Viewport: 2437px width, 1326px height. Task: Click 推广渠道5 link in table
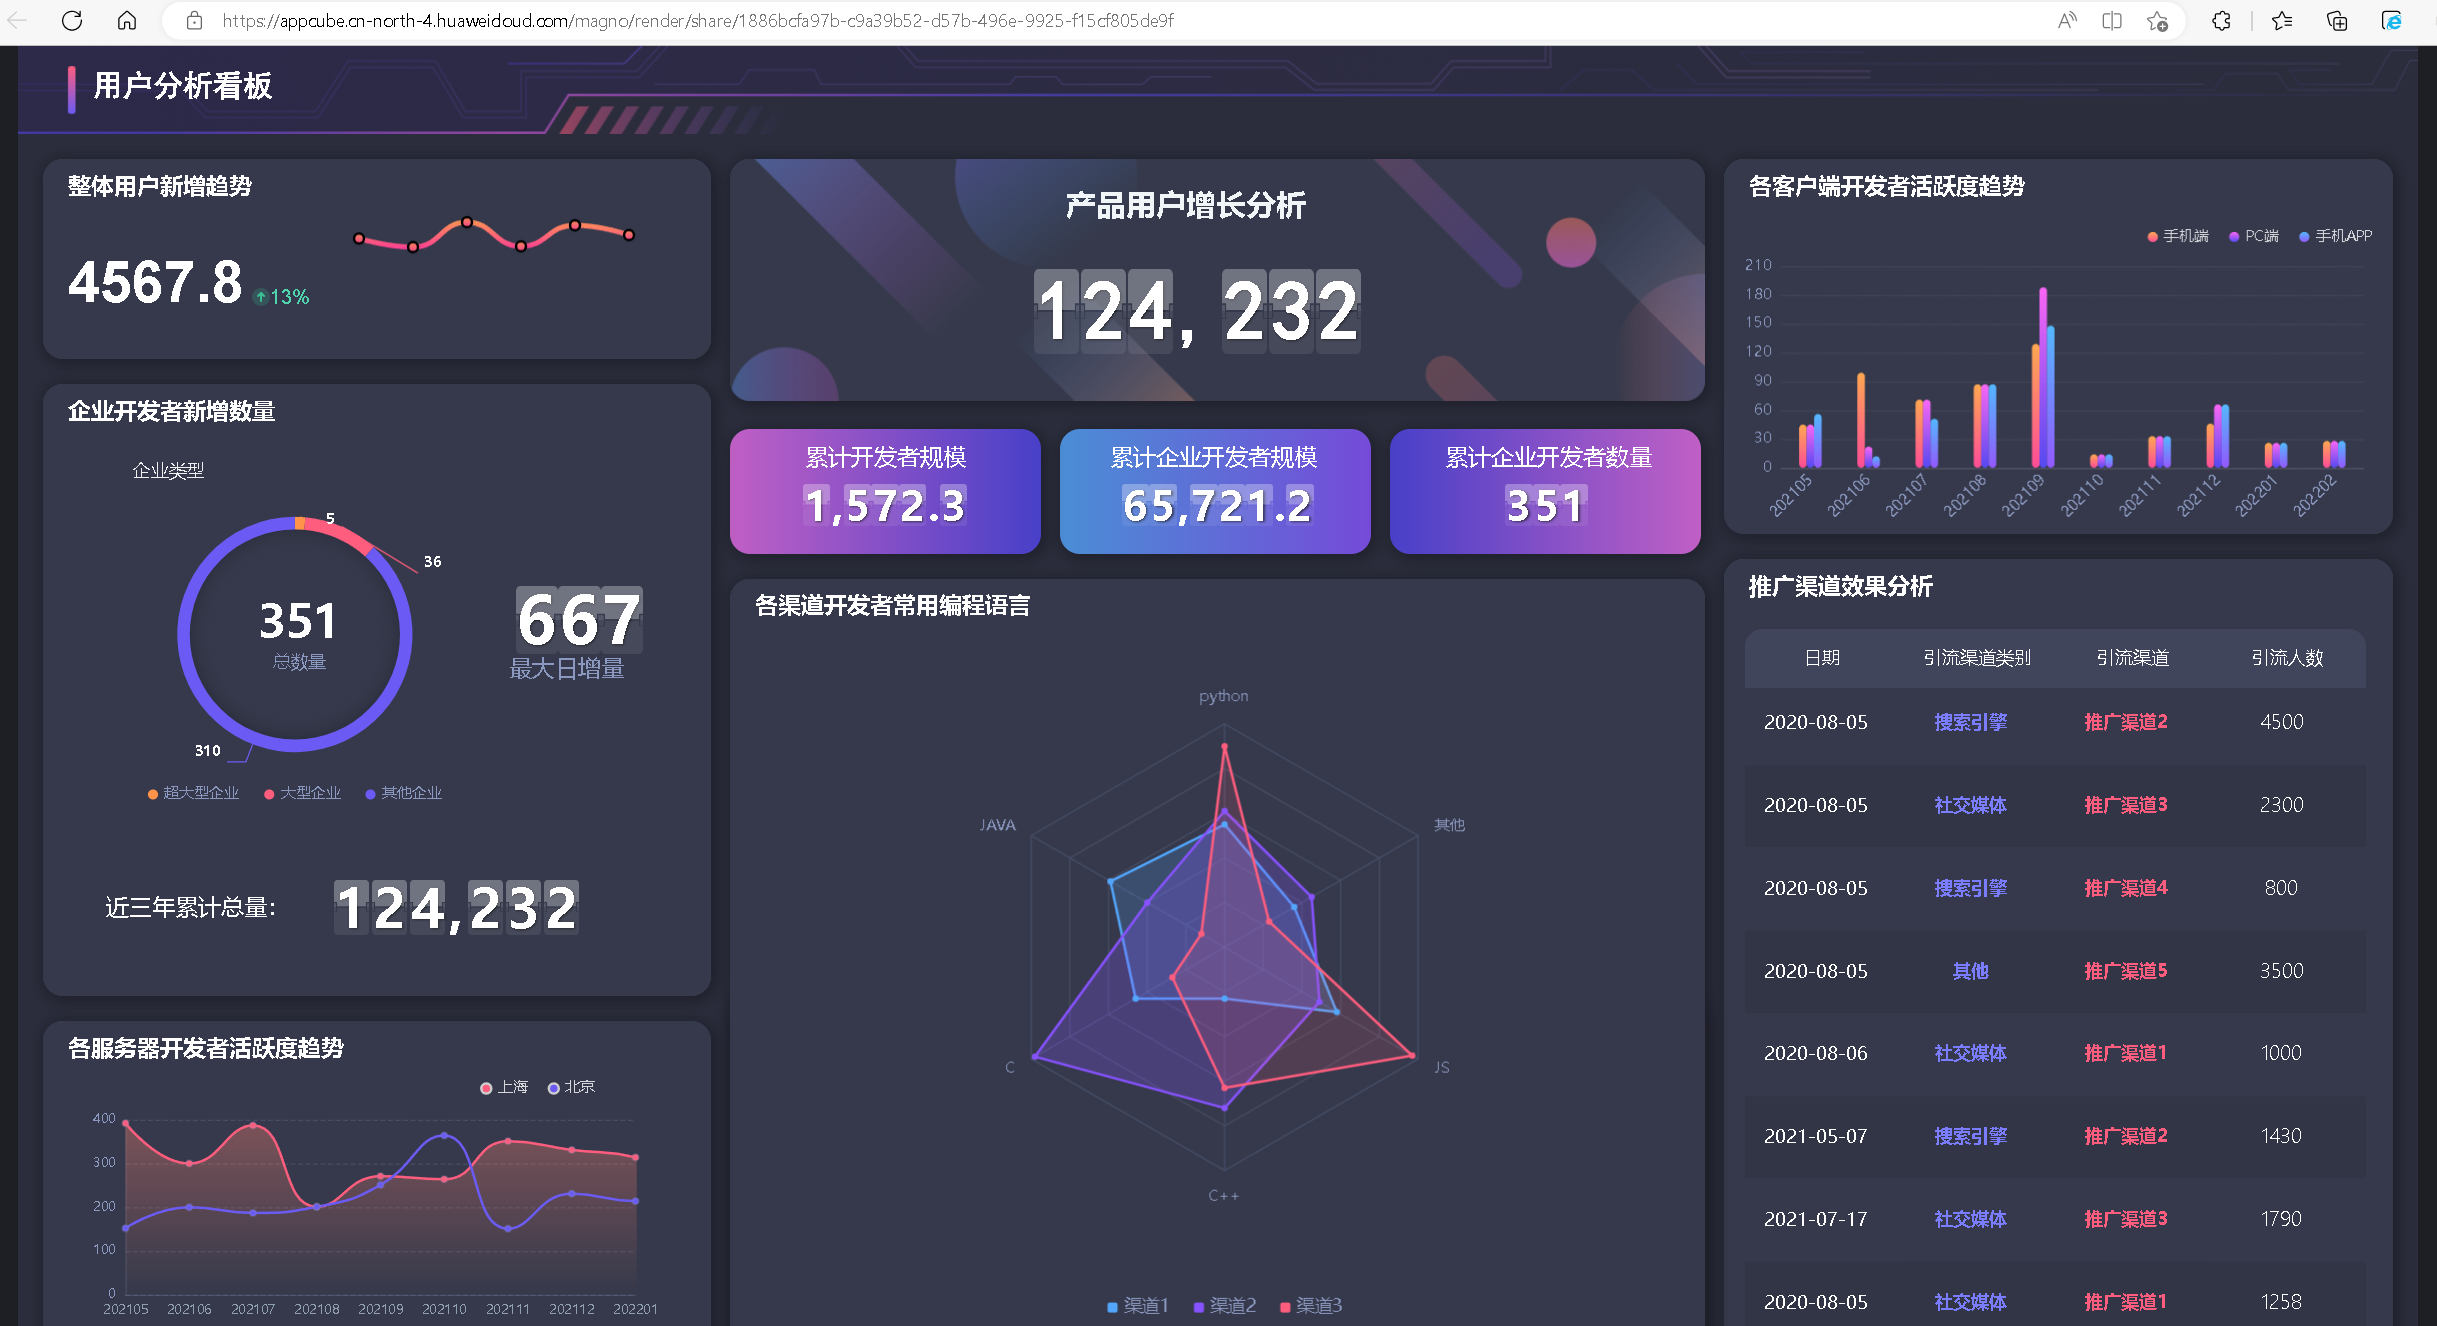(2125, 971)
